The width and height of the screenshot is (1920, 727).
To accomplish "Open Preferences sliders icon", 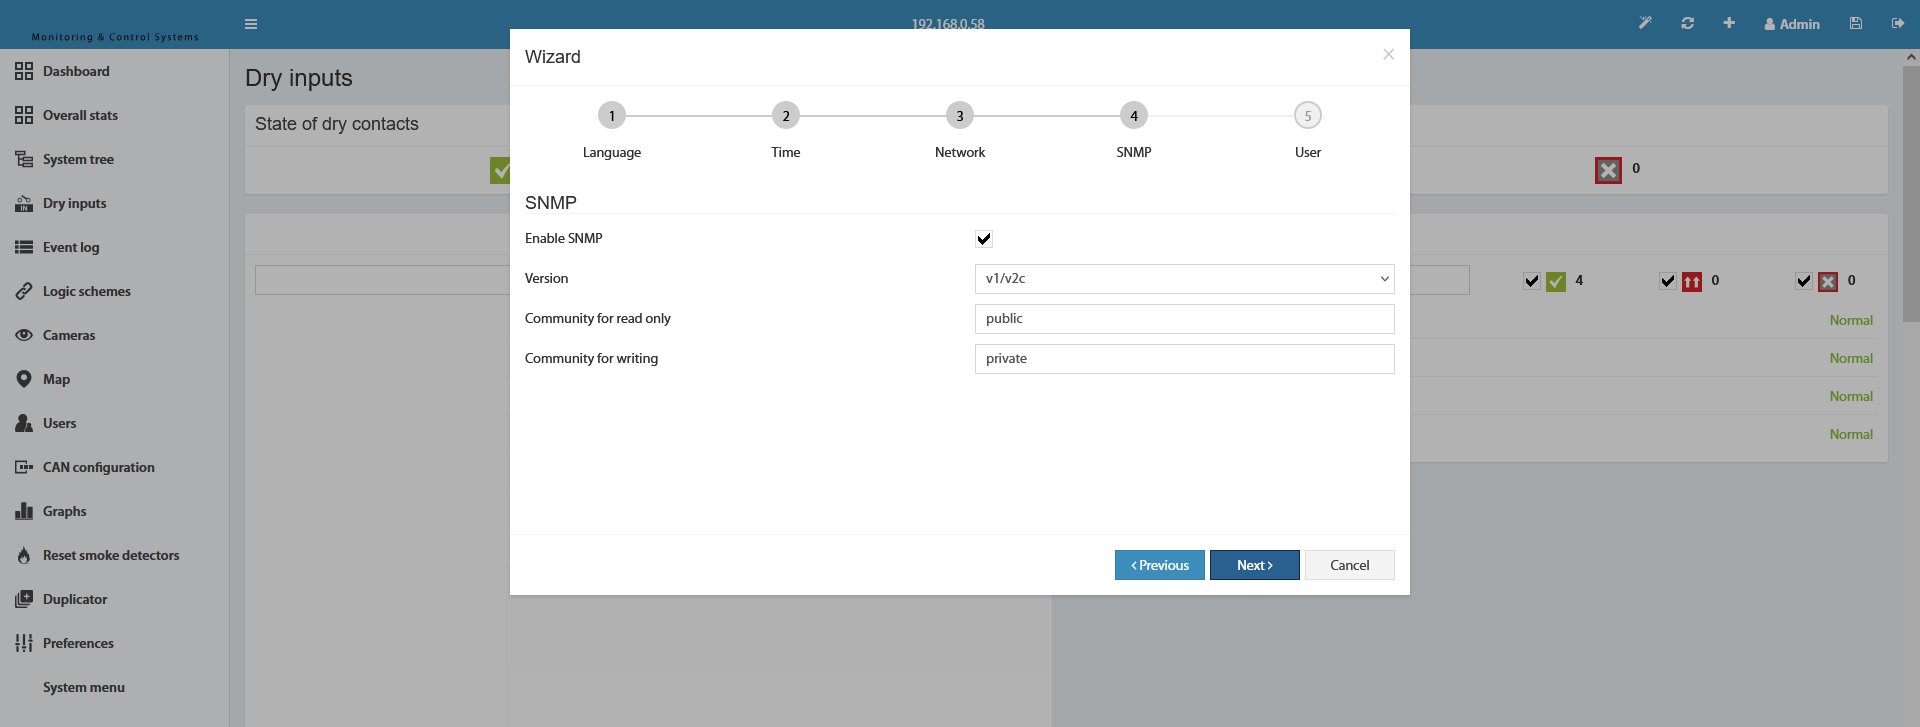I will tap(24, 643).
